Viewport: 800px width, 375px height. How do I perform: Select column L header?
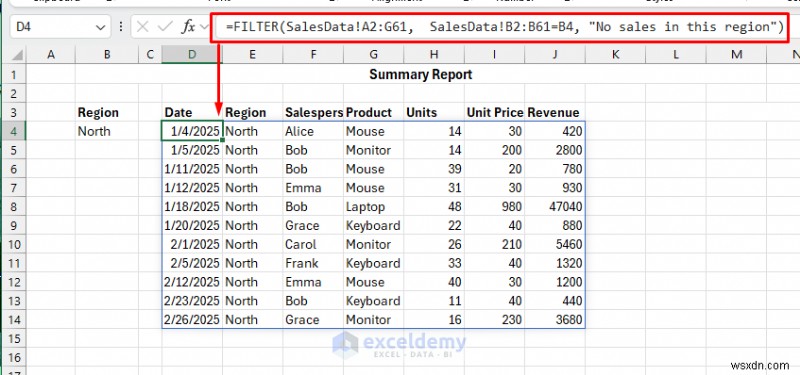676,55
